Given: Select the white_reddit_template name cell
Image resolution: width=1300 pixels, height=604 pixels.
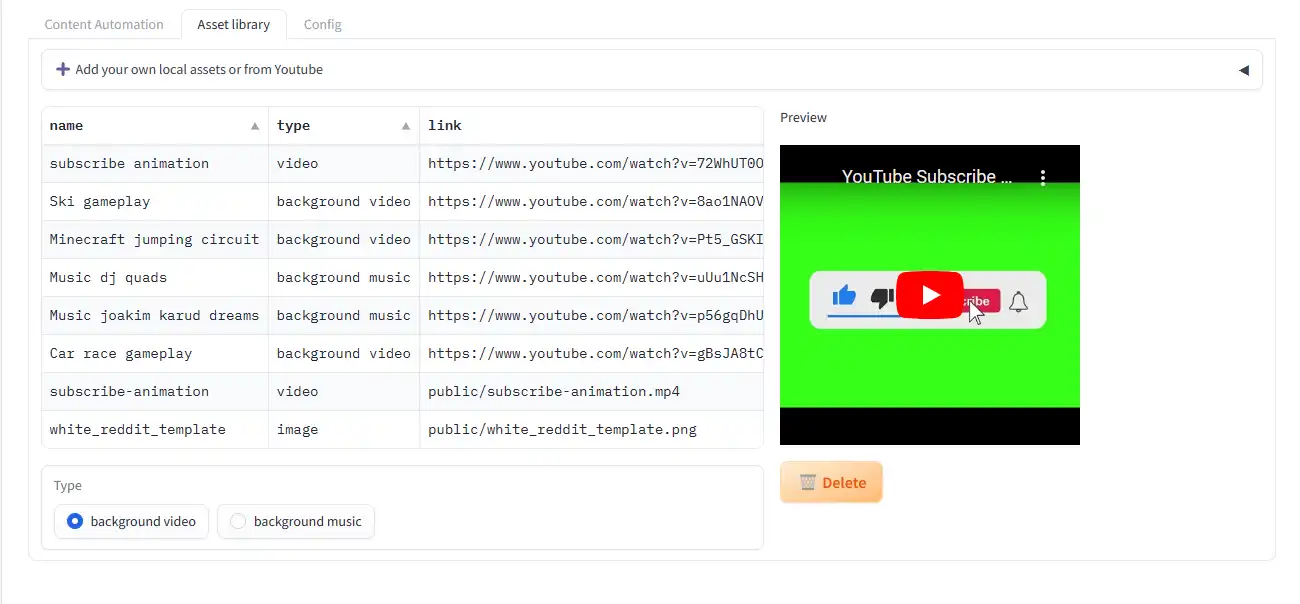Looking at the screenshot, I should click(x=155, y=430).
